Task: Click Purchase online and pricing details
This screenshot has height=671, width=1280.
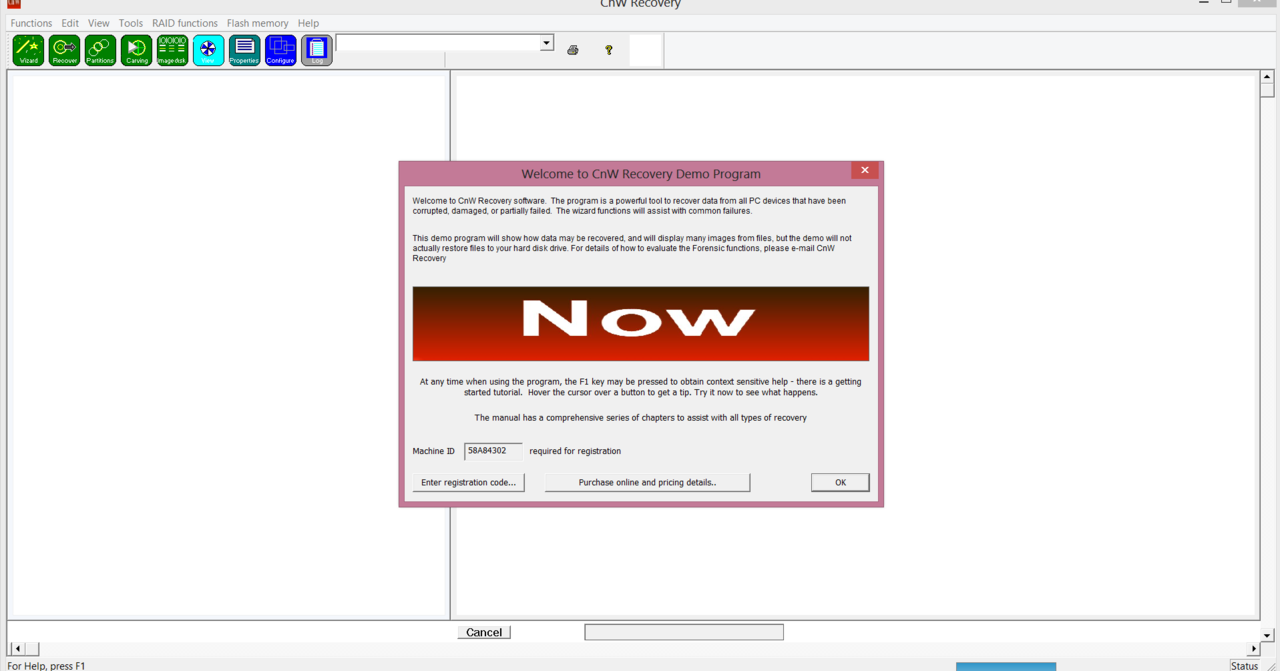Action: click(x=647, y=482)
